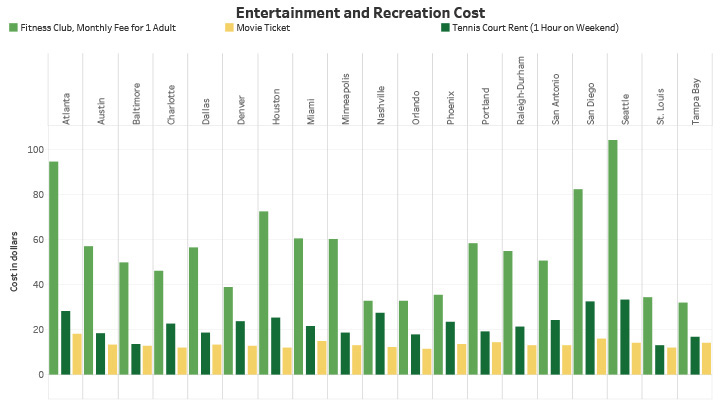The width and height of the screenshot is (720, 404).
Task: Click the 20 y-axis tick label
Action: [x=38, y=330]
